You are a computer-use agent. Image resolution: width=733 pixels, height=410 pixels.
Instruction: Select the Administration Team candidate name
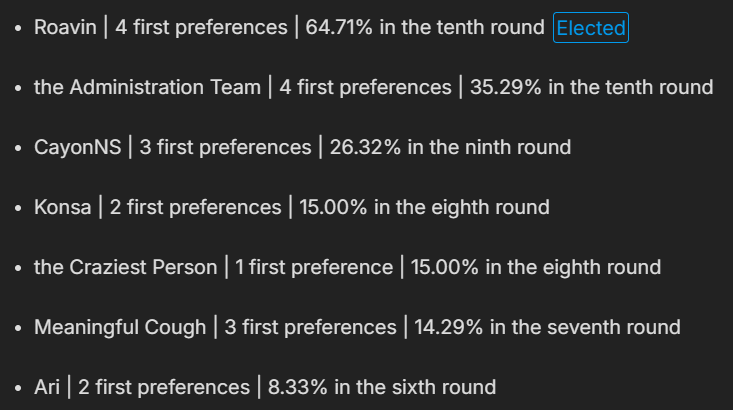[x=146, y=88]
